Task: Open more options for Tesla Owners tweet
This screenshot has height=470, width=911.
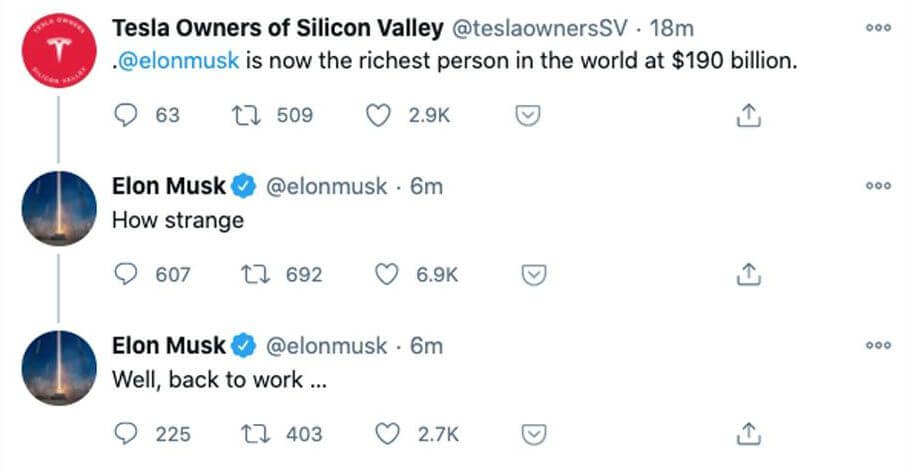Action: [878, 28]
